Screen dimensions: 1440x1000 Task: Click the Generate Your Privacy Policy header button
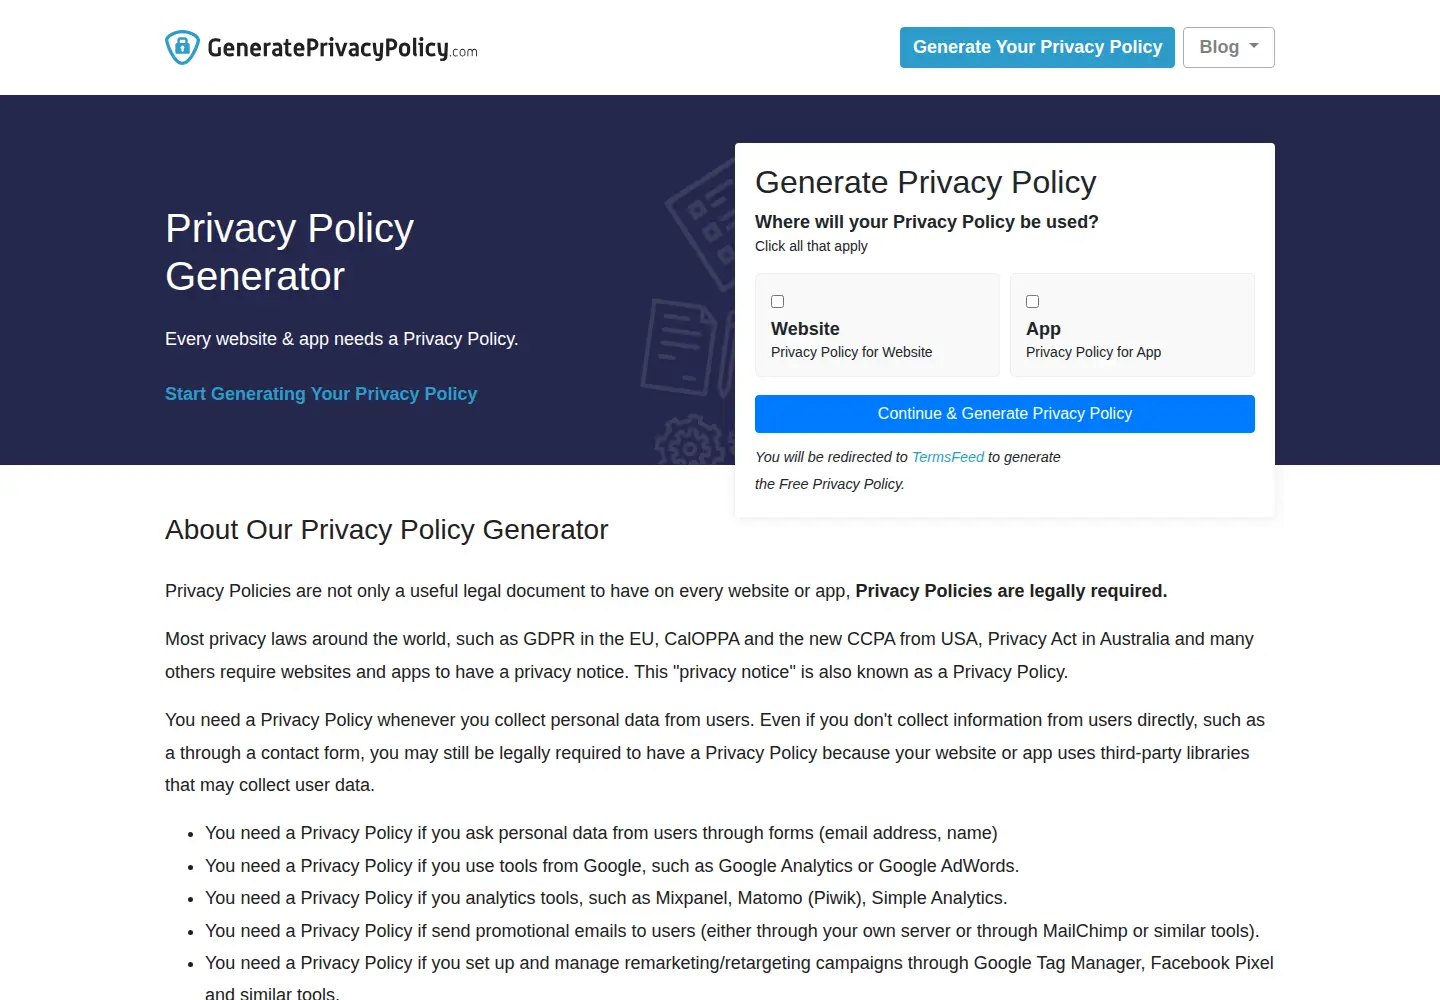[x=1037, y=47]
